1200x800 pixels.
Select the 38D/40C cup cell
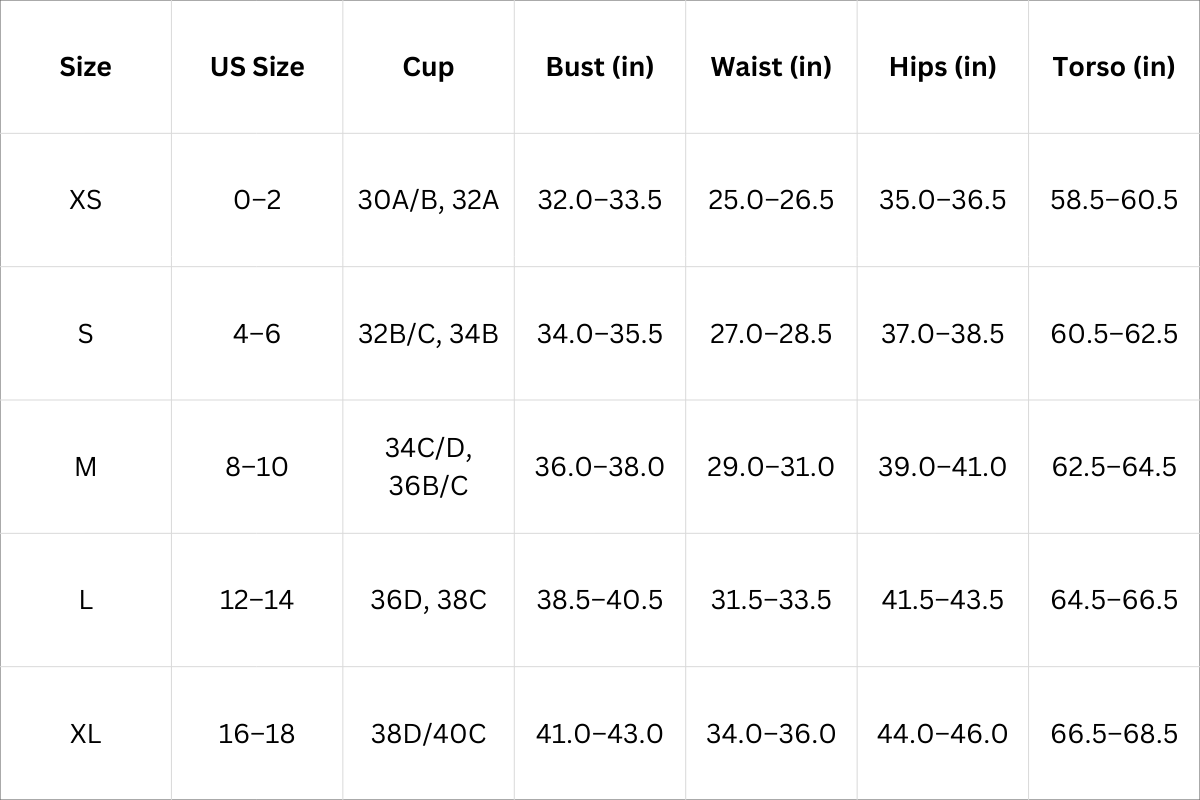coord(428,734)
